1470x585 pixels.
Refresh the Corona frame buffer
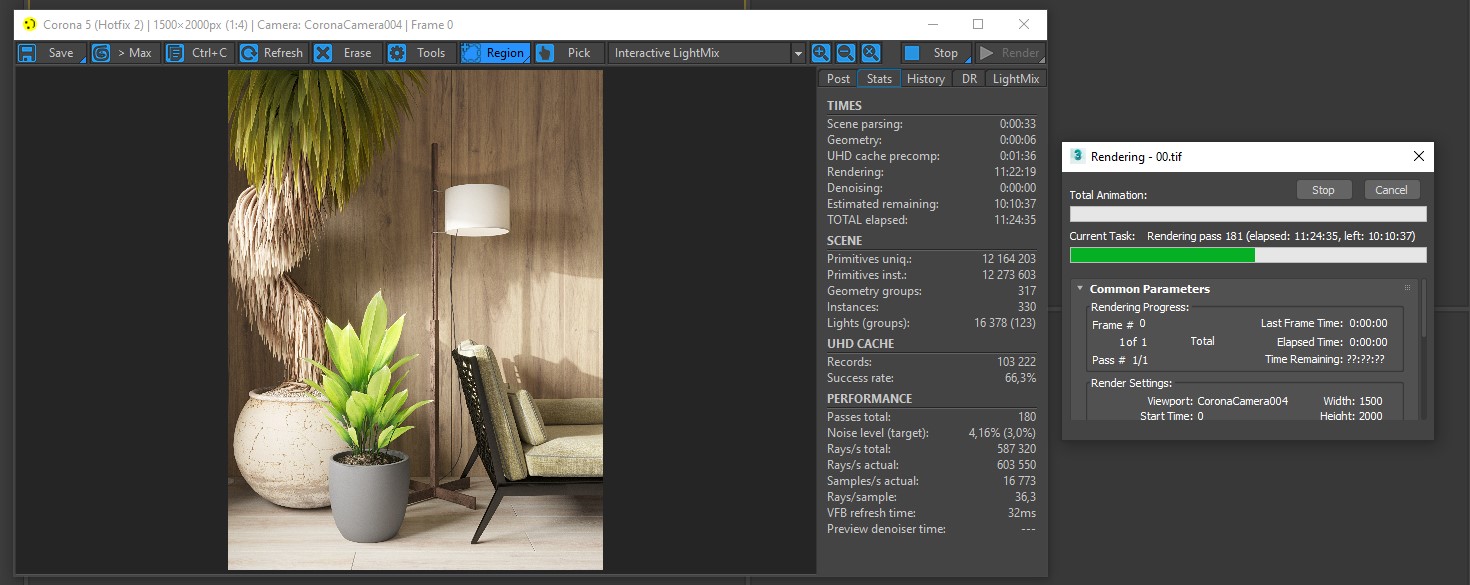pyautogui.click(x=273, y=53)
